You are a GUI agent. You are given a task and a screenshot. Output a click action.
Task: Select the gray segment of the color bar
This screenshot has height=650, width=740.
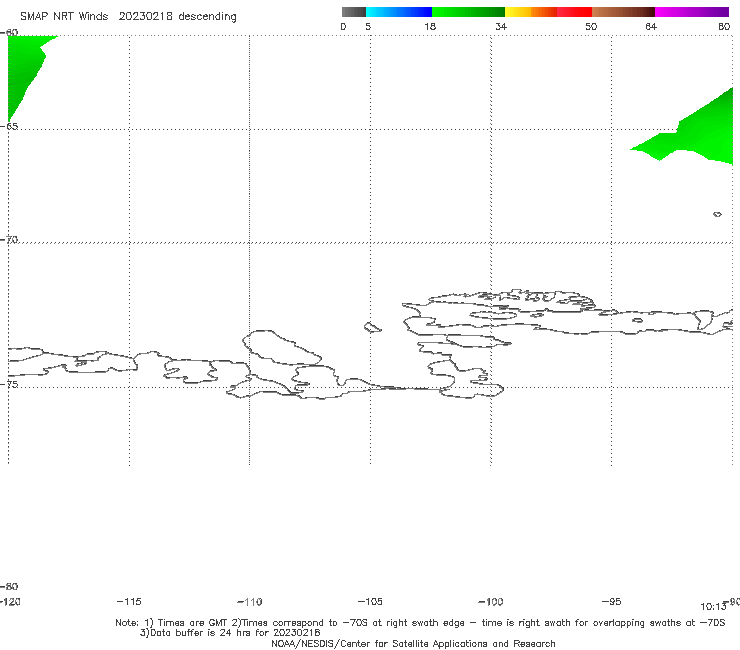(353, 12)
